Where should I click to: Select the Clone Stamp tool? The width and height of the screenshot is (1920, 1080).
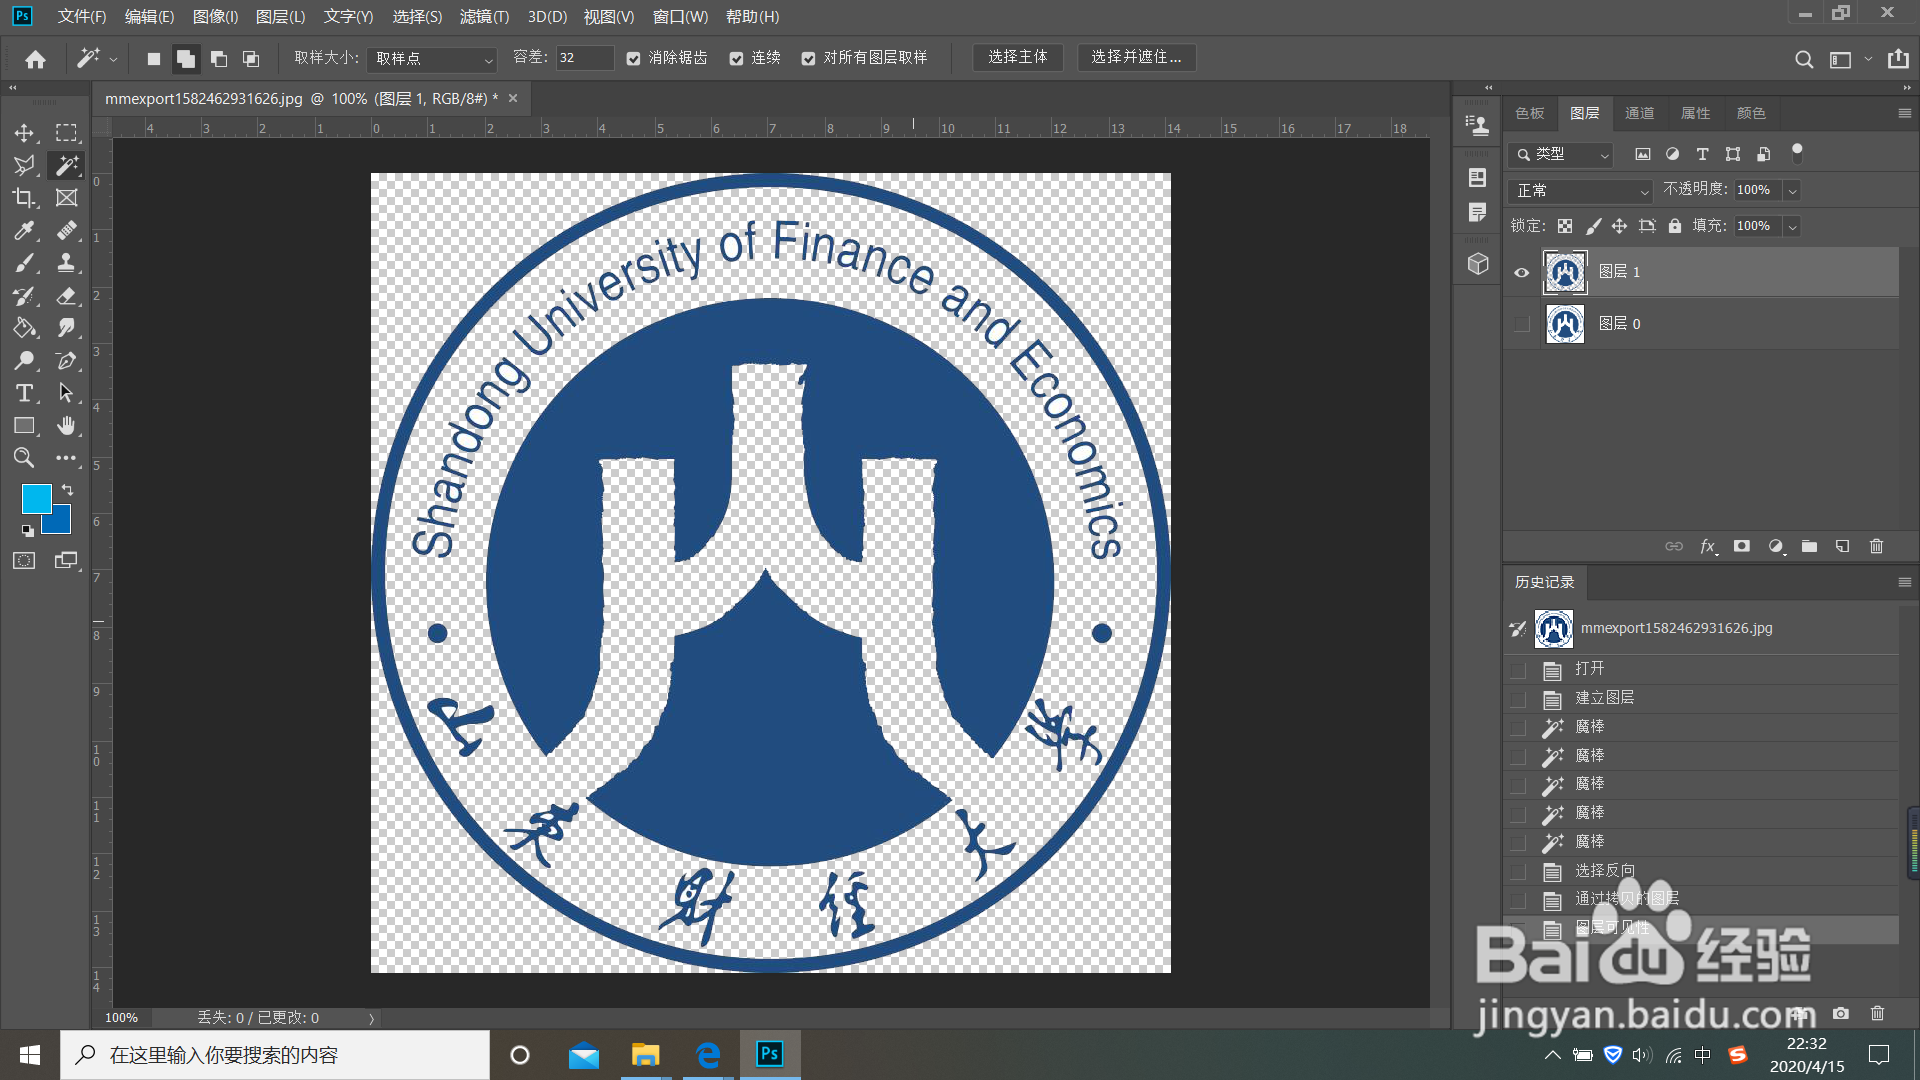click(x=66, y=263)
